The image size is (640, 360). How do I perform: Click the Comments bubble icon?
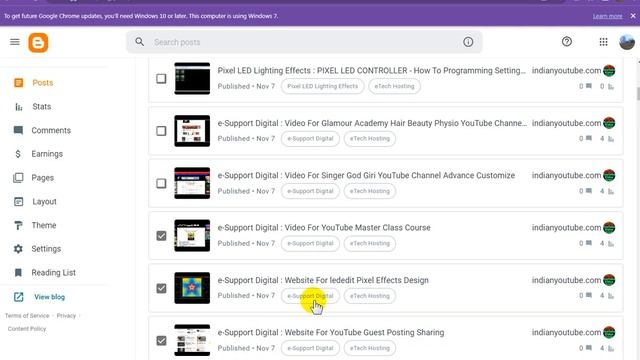[18, 130]
